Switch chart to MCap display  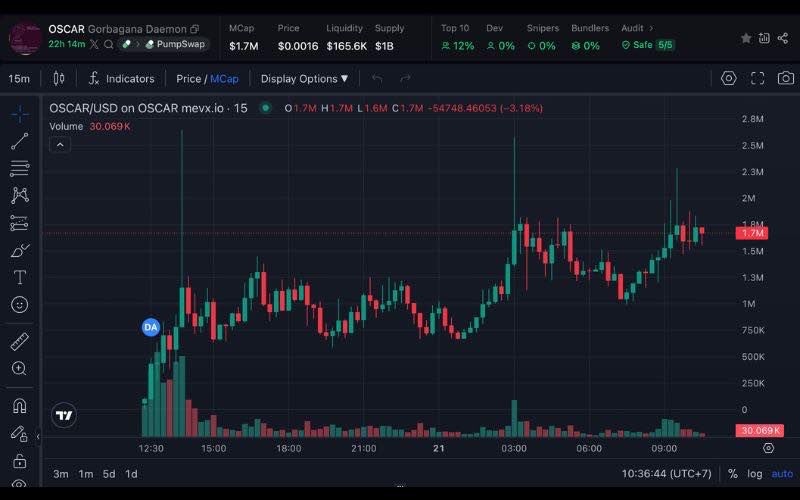click(224, 79)
